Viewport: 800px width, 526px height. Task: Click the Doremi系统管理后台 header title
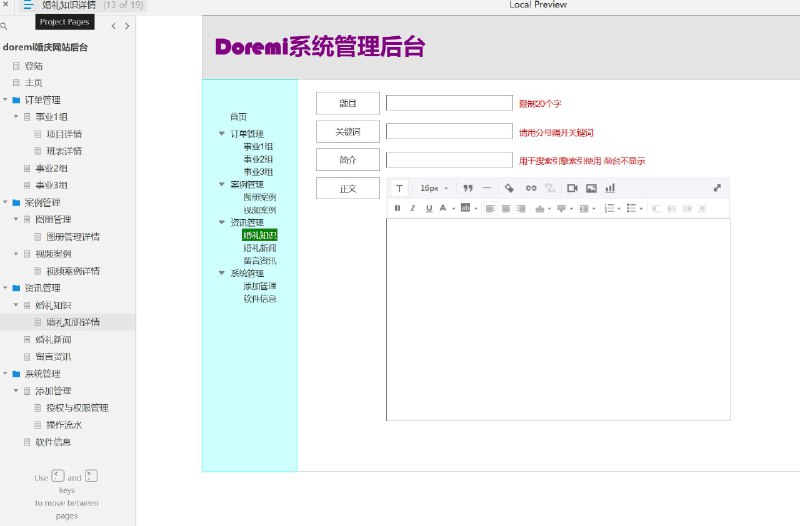[320, 46]
